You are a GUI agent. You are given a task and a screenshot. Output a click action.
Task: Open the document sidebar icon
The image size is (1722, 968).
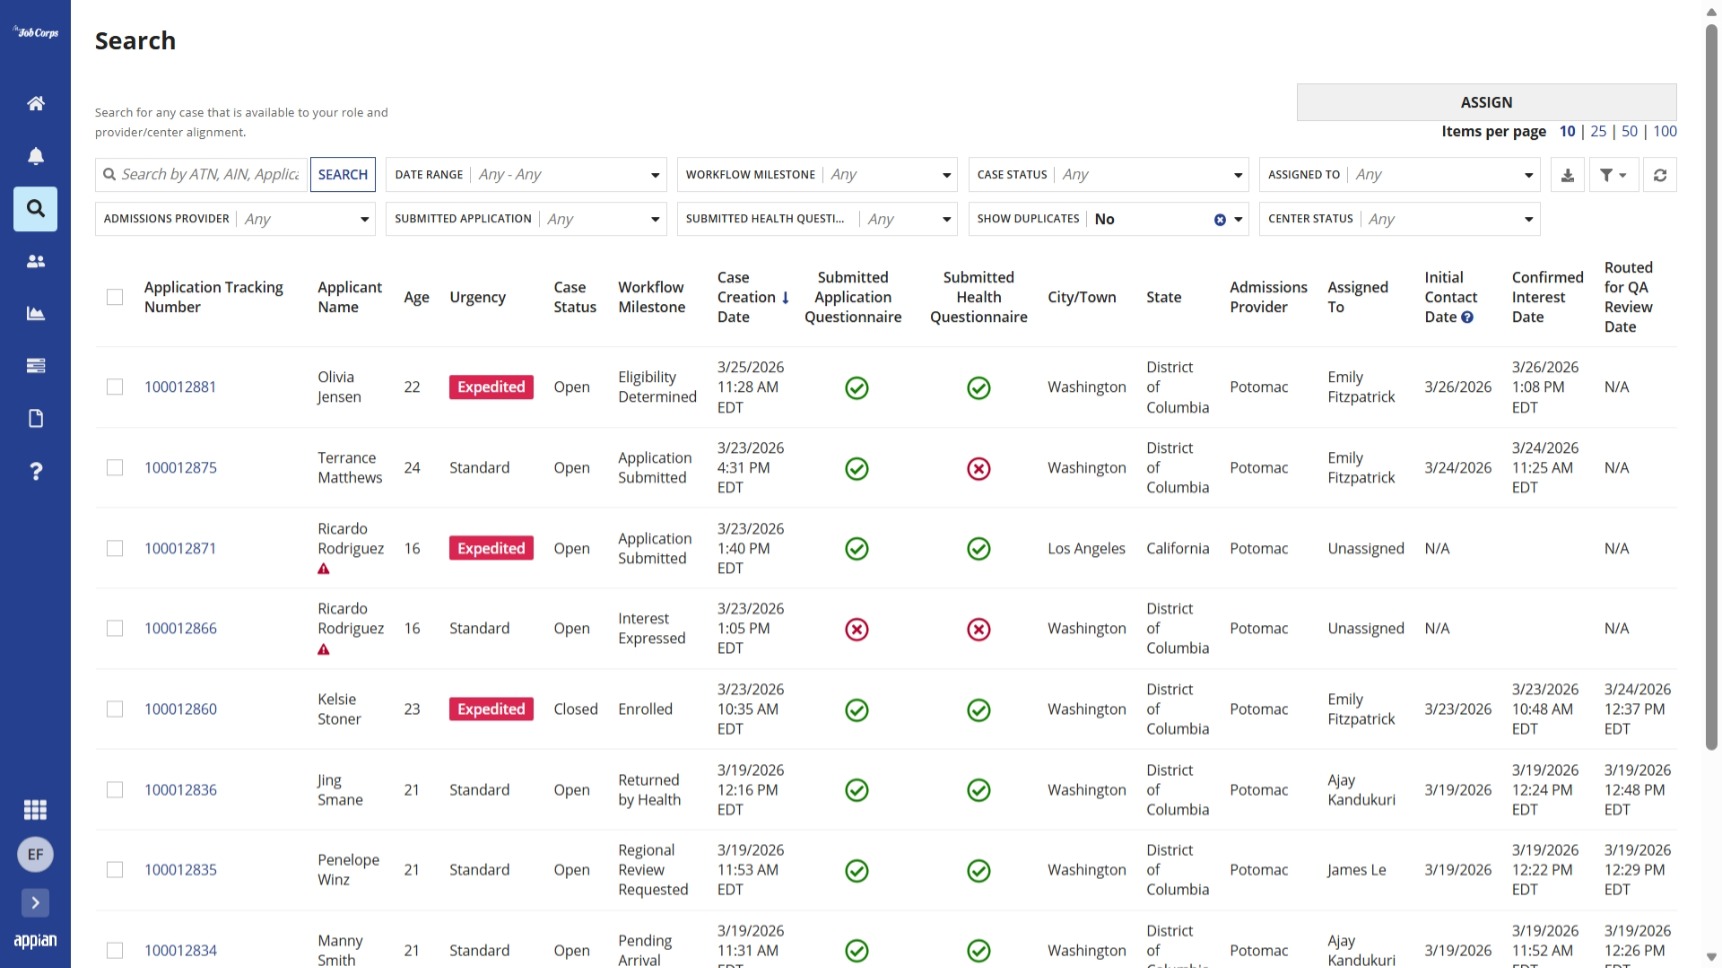click(x=35, y=418)
